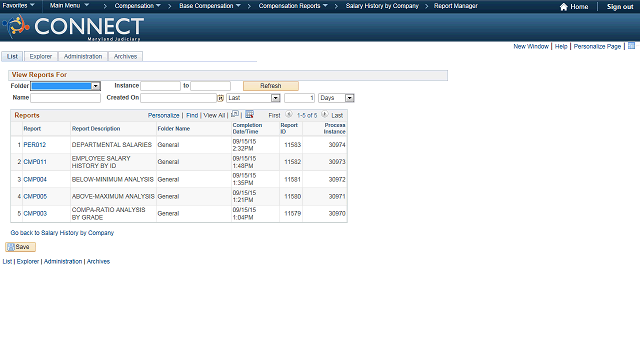Sort by Folder Name column header
640x360 pixels.
[x=174, y=129]
